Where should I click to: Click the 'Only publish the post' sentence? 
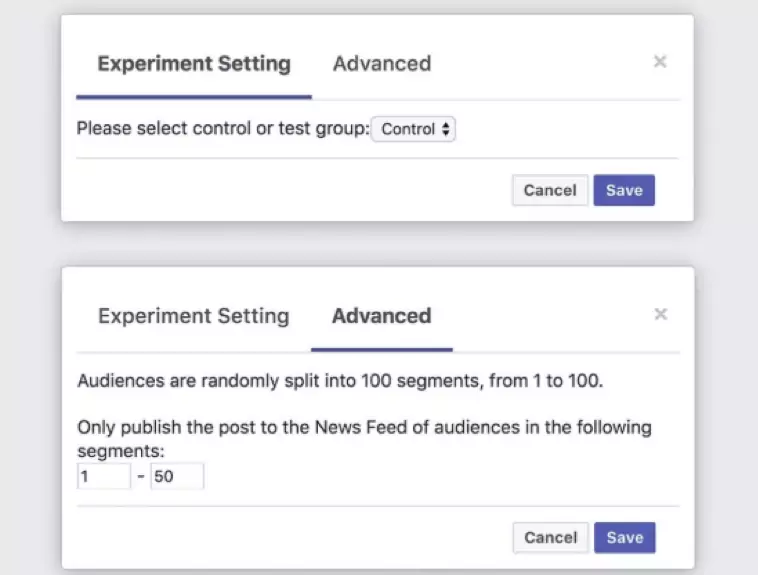364,428
